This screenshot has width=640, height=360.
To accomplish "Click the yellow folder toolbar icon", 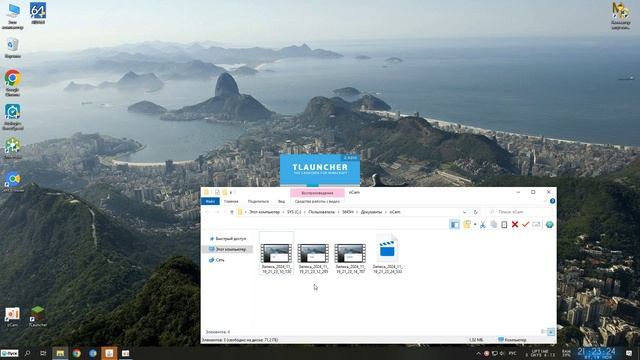I will tap(467, 224).
